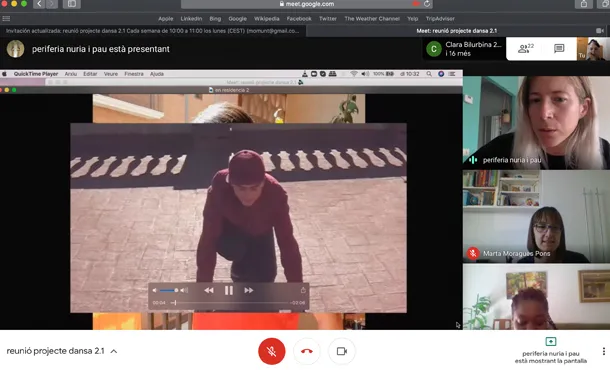Open the Arxiu menu in QuickTime
Viewport: 610px width, 370px height.
(x=70, y=74)
